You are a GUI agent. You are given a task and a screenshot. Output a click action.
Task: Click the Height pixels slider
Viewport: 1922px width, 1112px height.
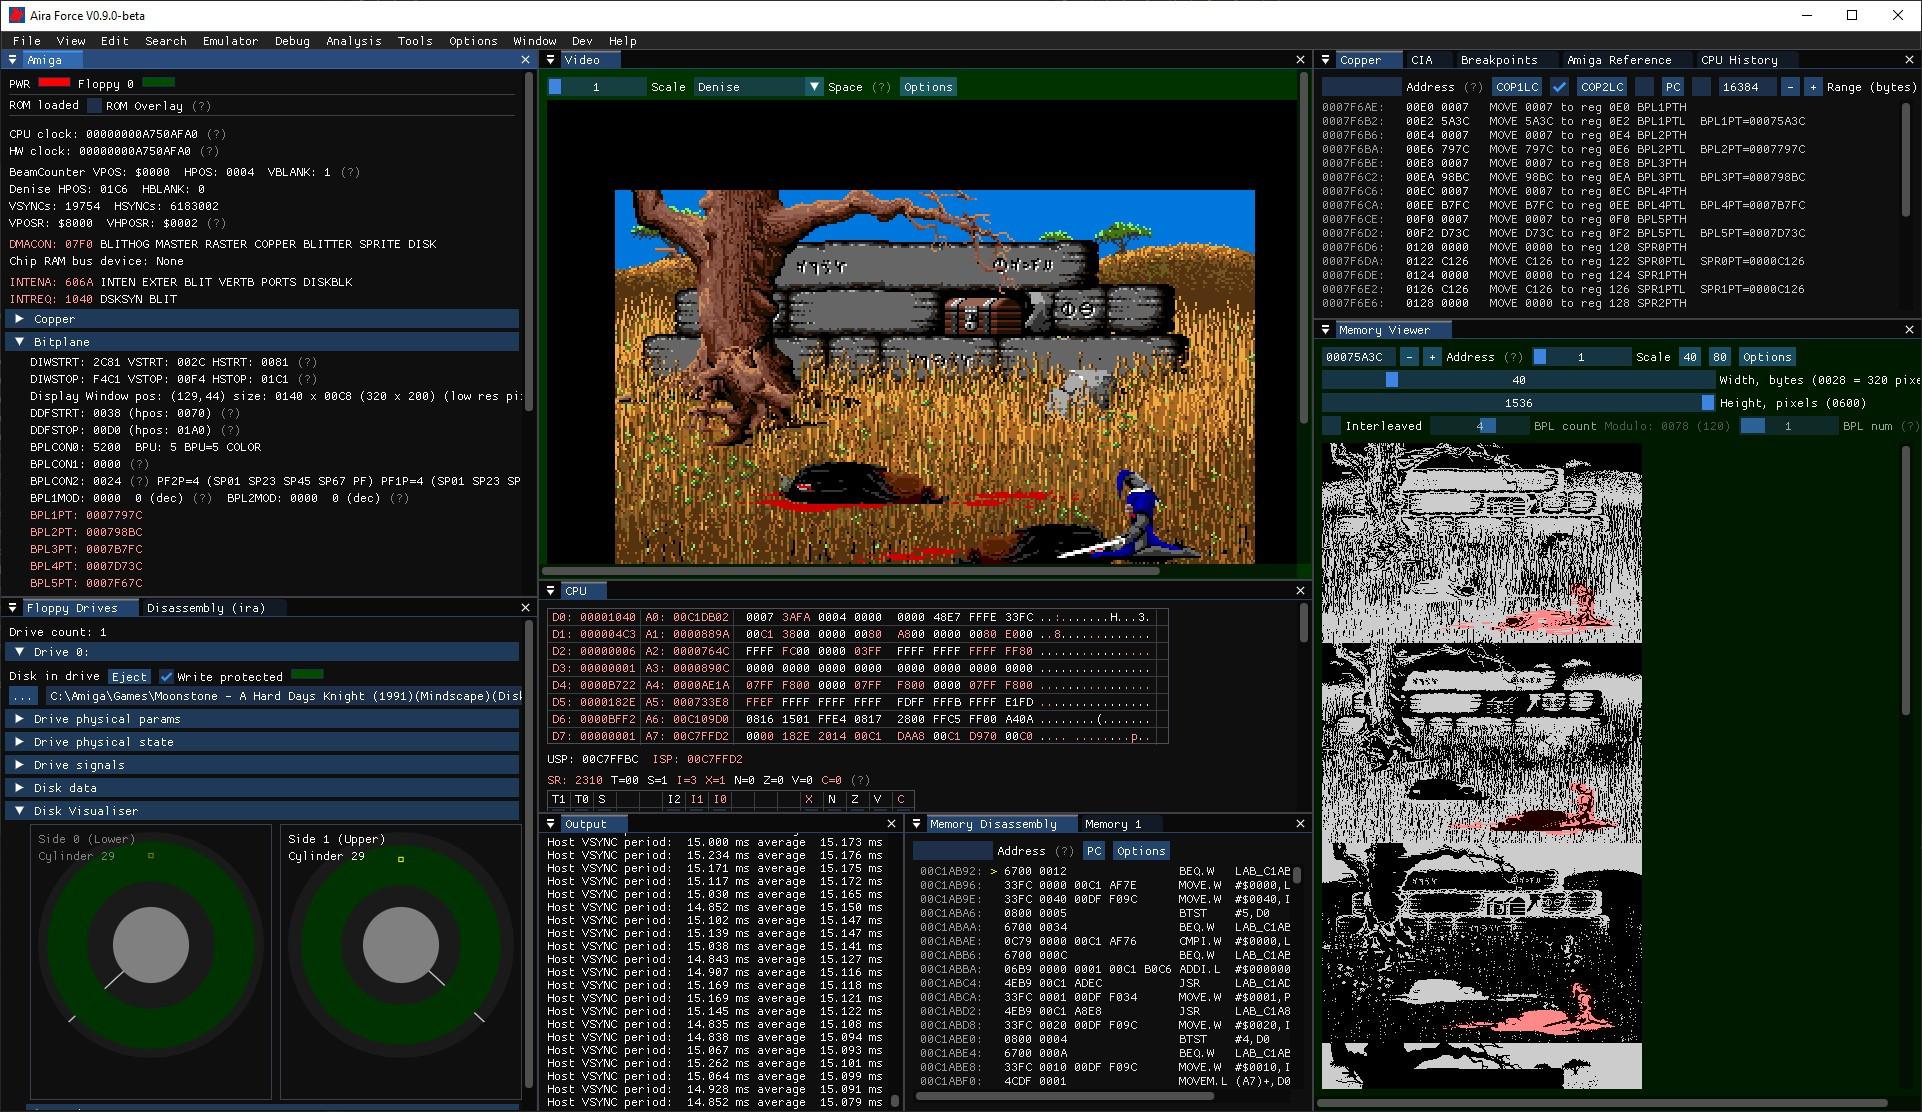click(1518, 403)
